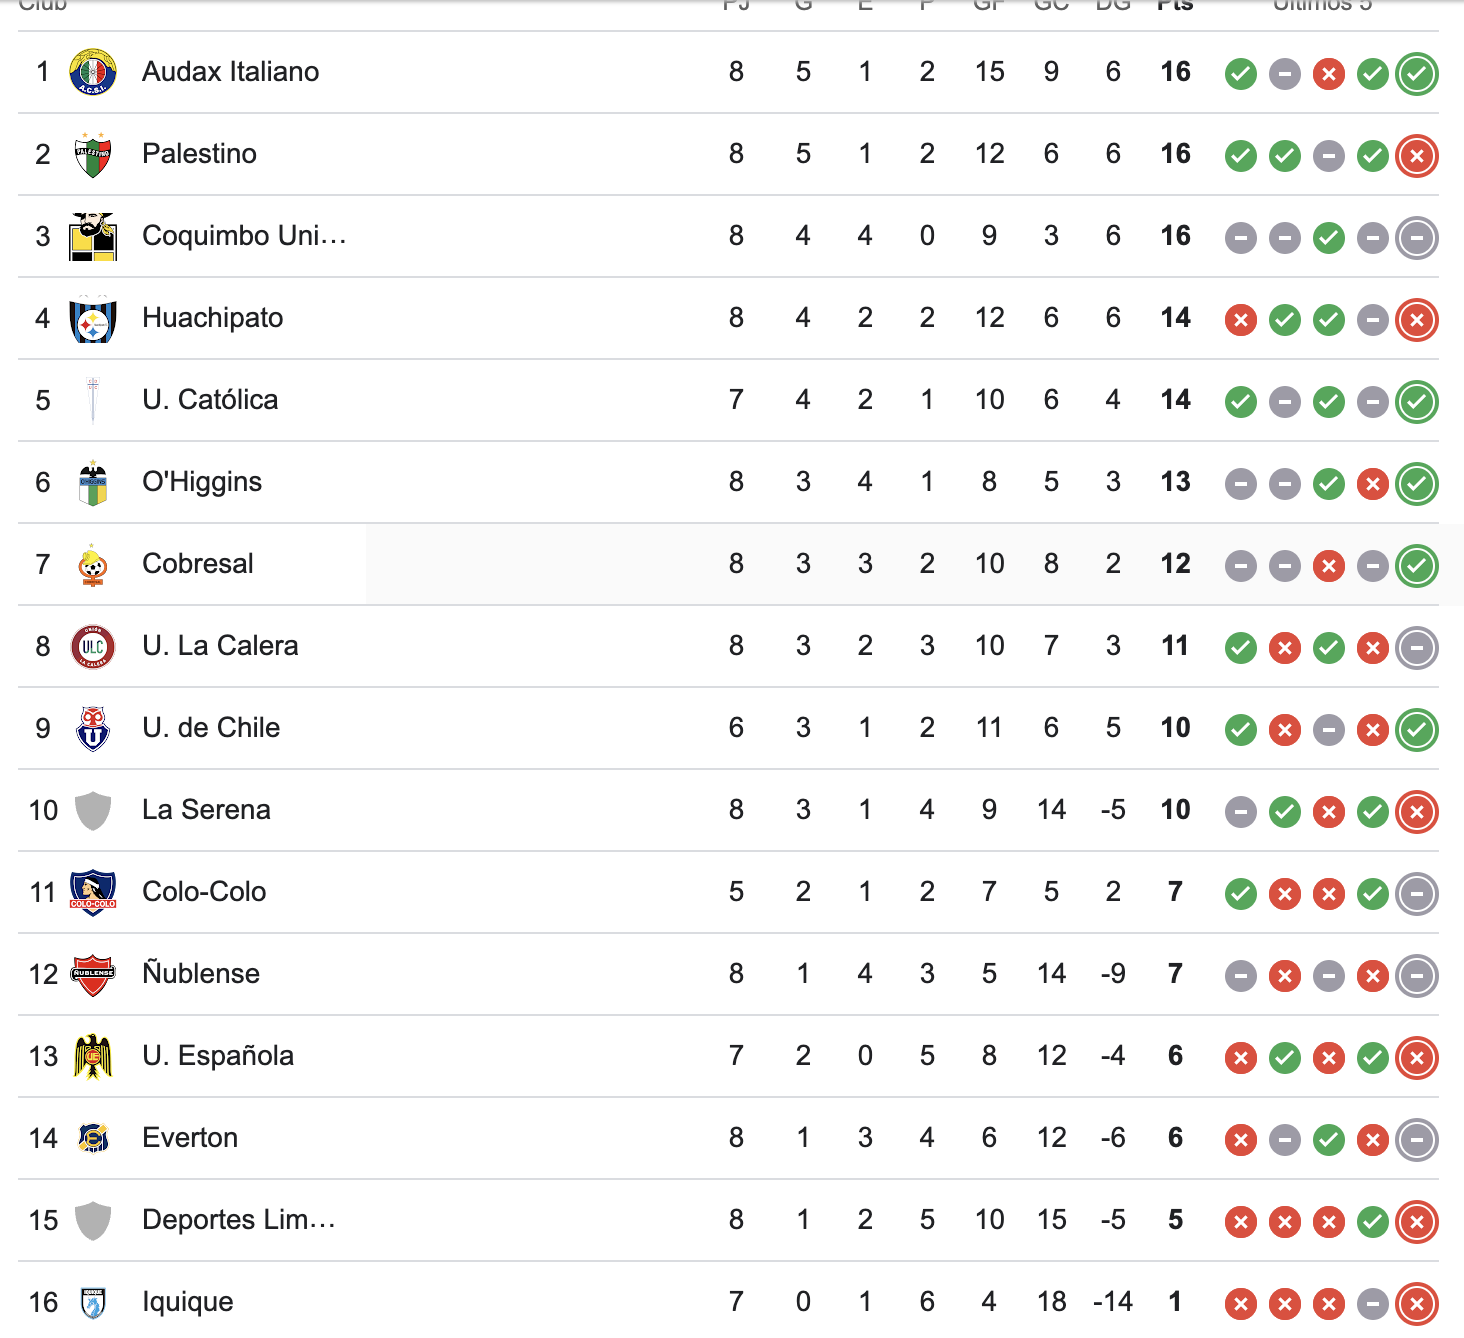Click the Últimos 5 column header
The image size is (1464, 1338).
(x=1322, y=5)
